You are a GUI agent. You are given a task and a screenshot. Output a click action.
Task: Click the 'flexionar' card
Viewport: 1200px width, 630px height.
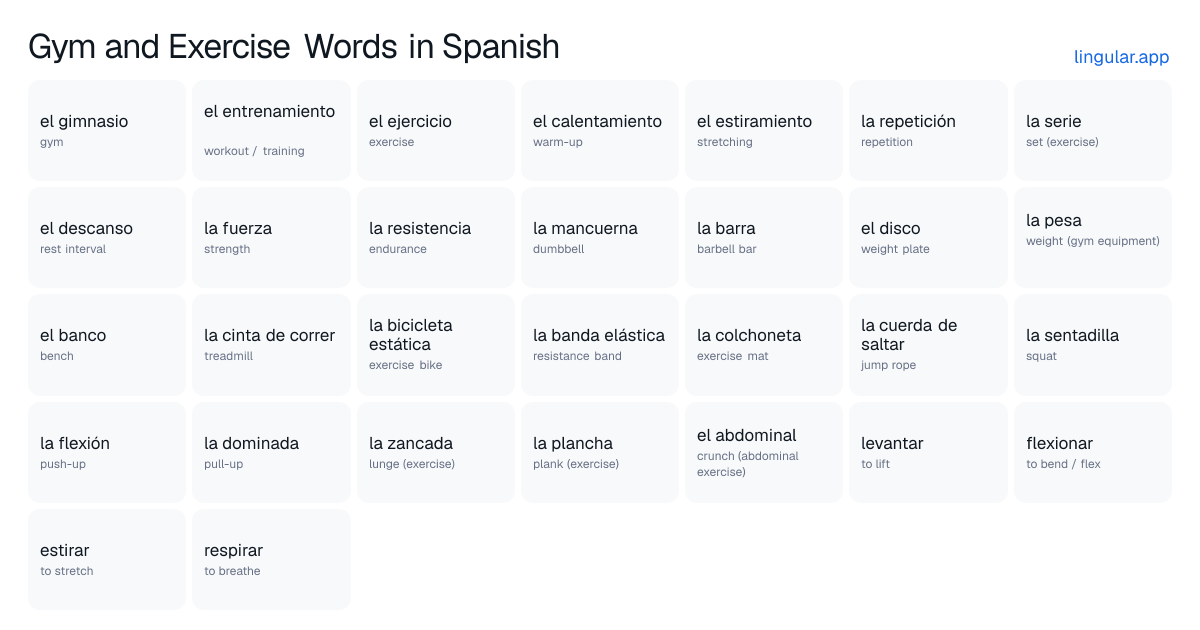click(x=1093, y=452)
